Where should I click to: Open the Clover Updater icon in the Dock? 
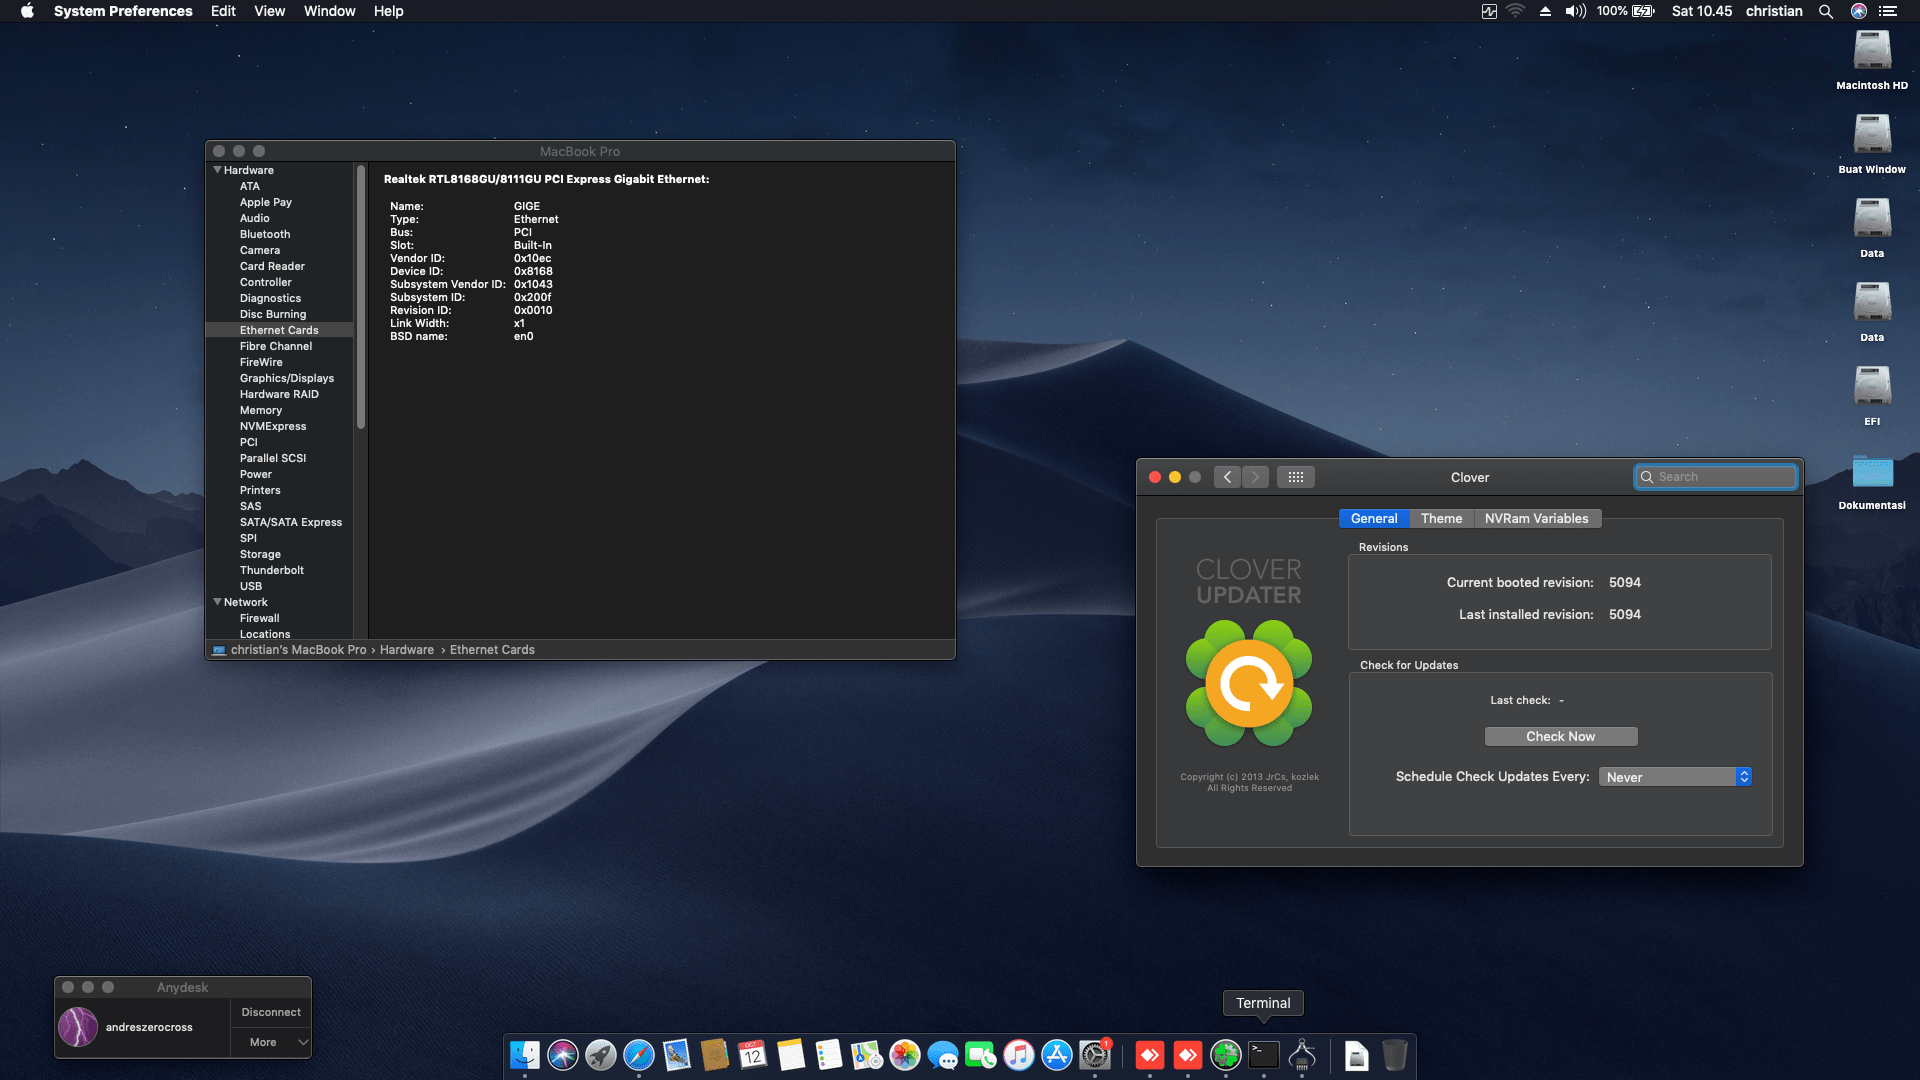click(x=1226, y=1055)
